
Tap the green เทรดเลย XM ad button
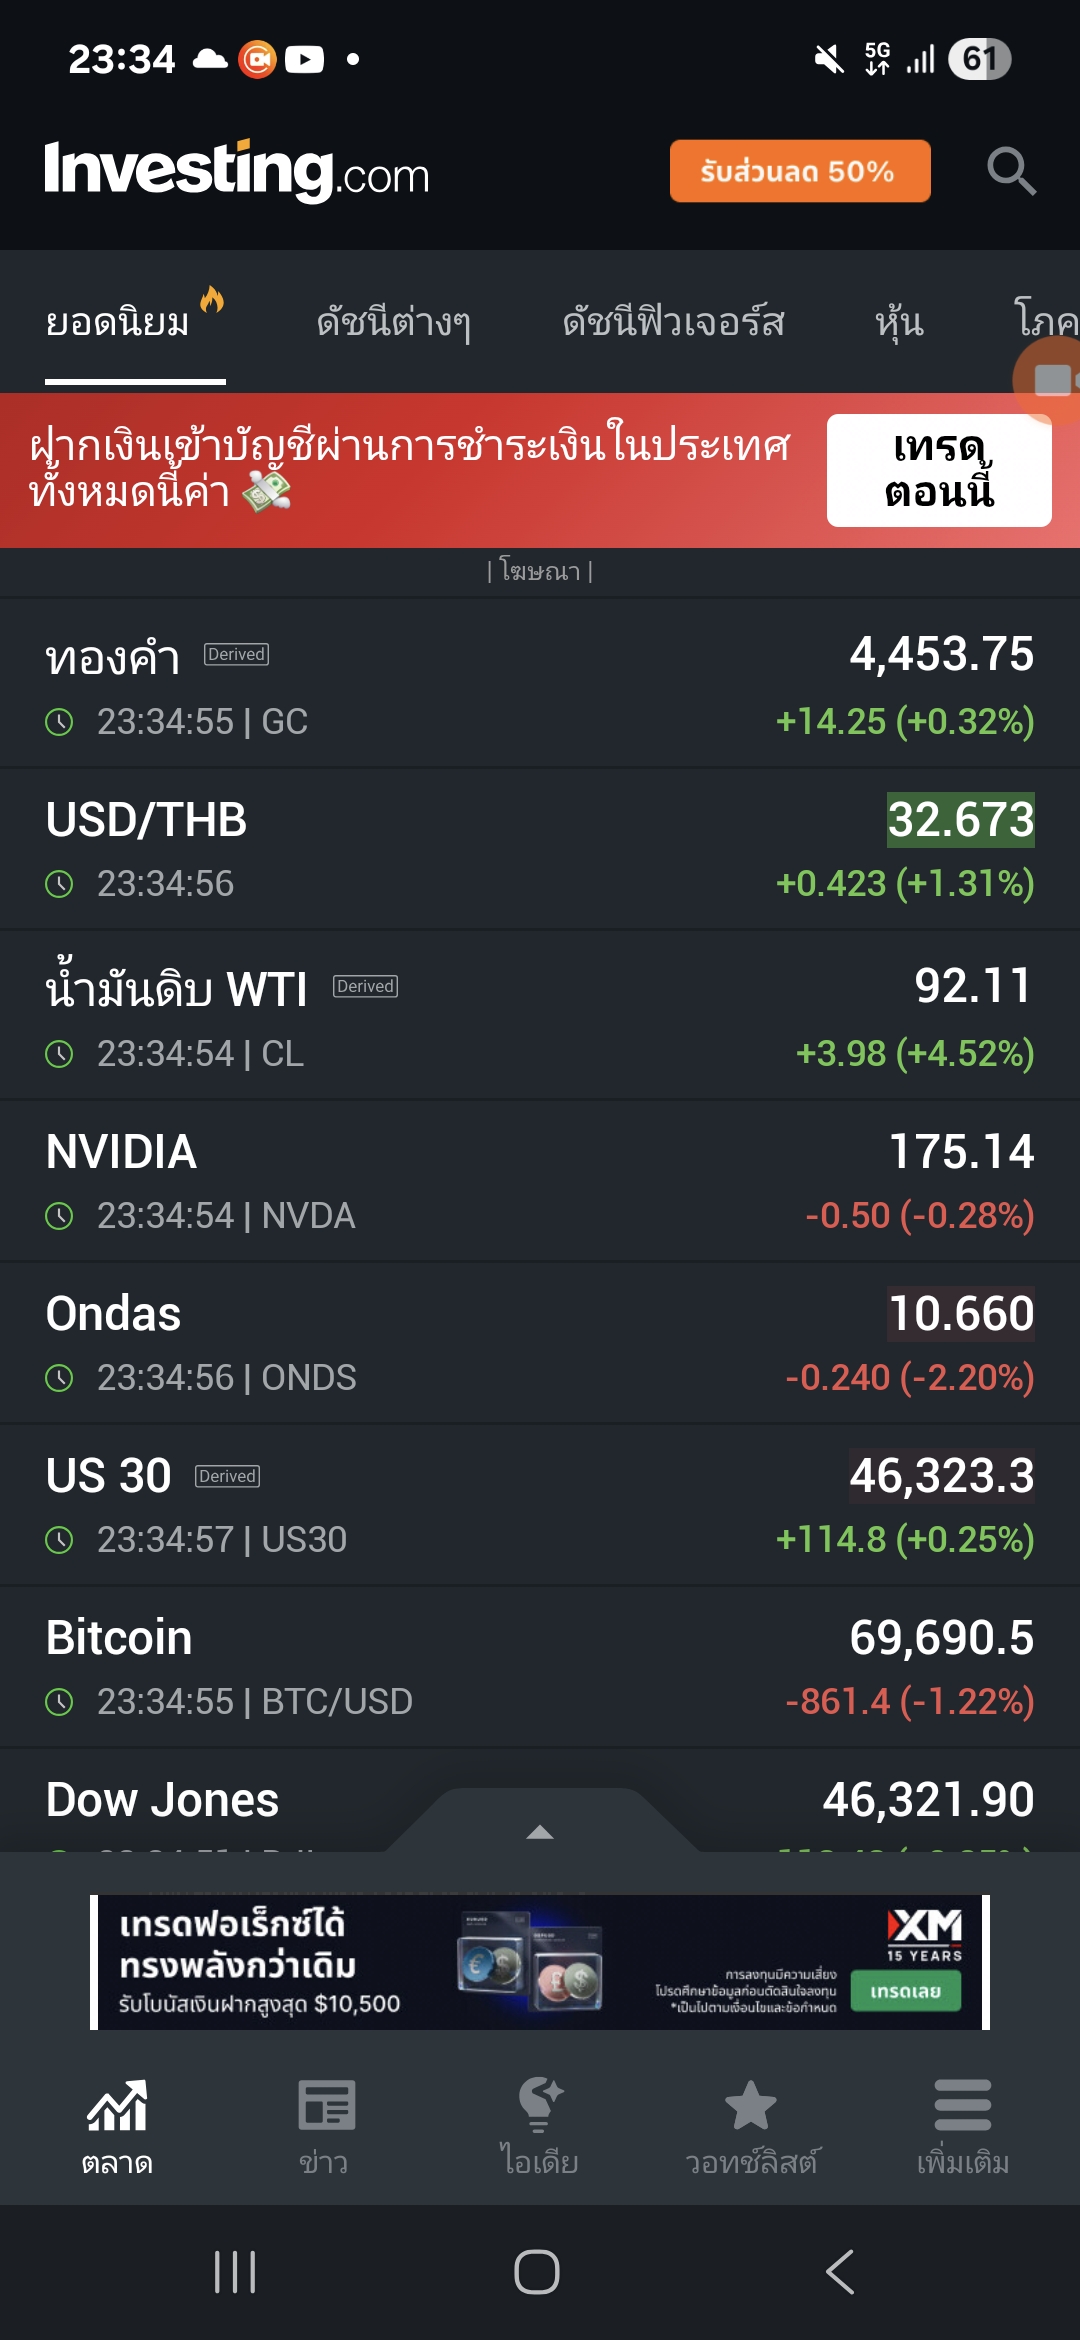point(905,1991)
